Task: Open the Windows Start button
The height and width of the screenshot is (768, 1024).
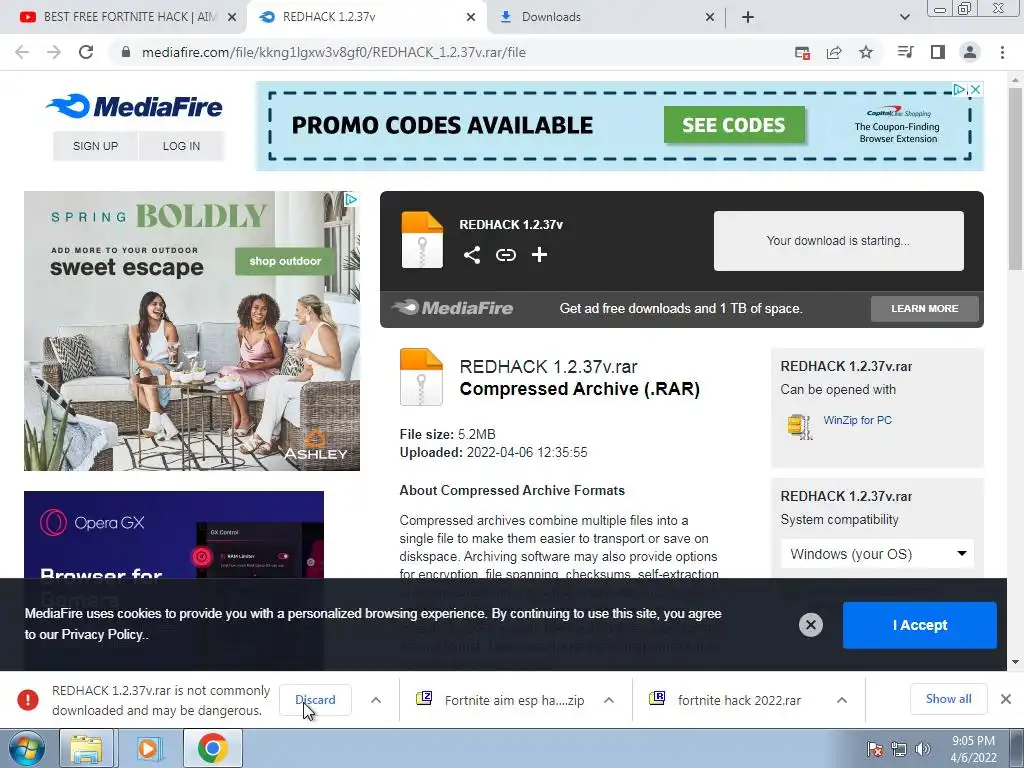Action: pyautogui.click(x=25, y=748)
